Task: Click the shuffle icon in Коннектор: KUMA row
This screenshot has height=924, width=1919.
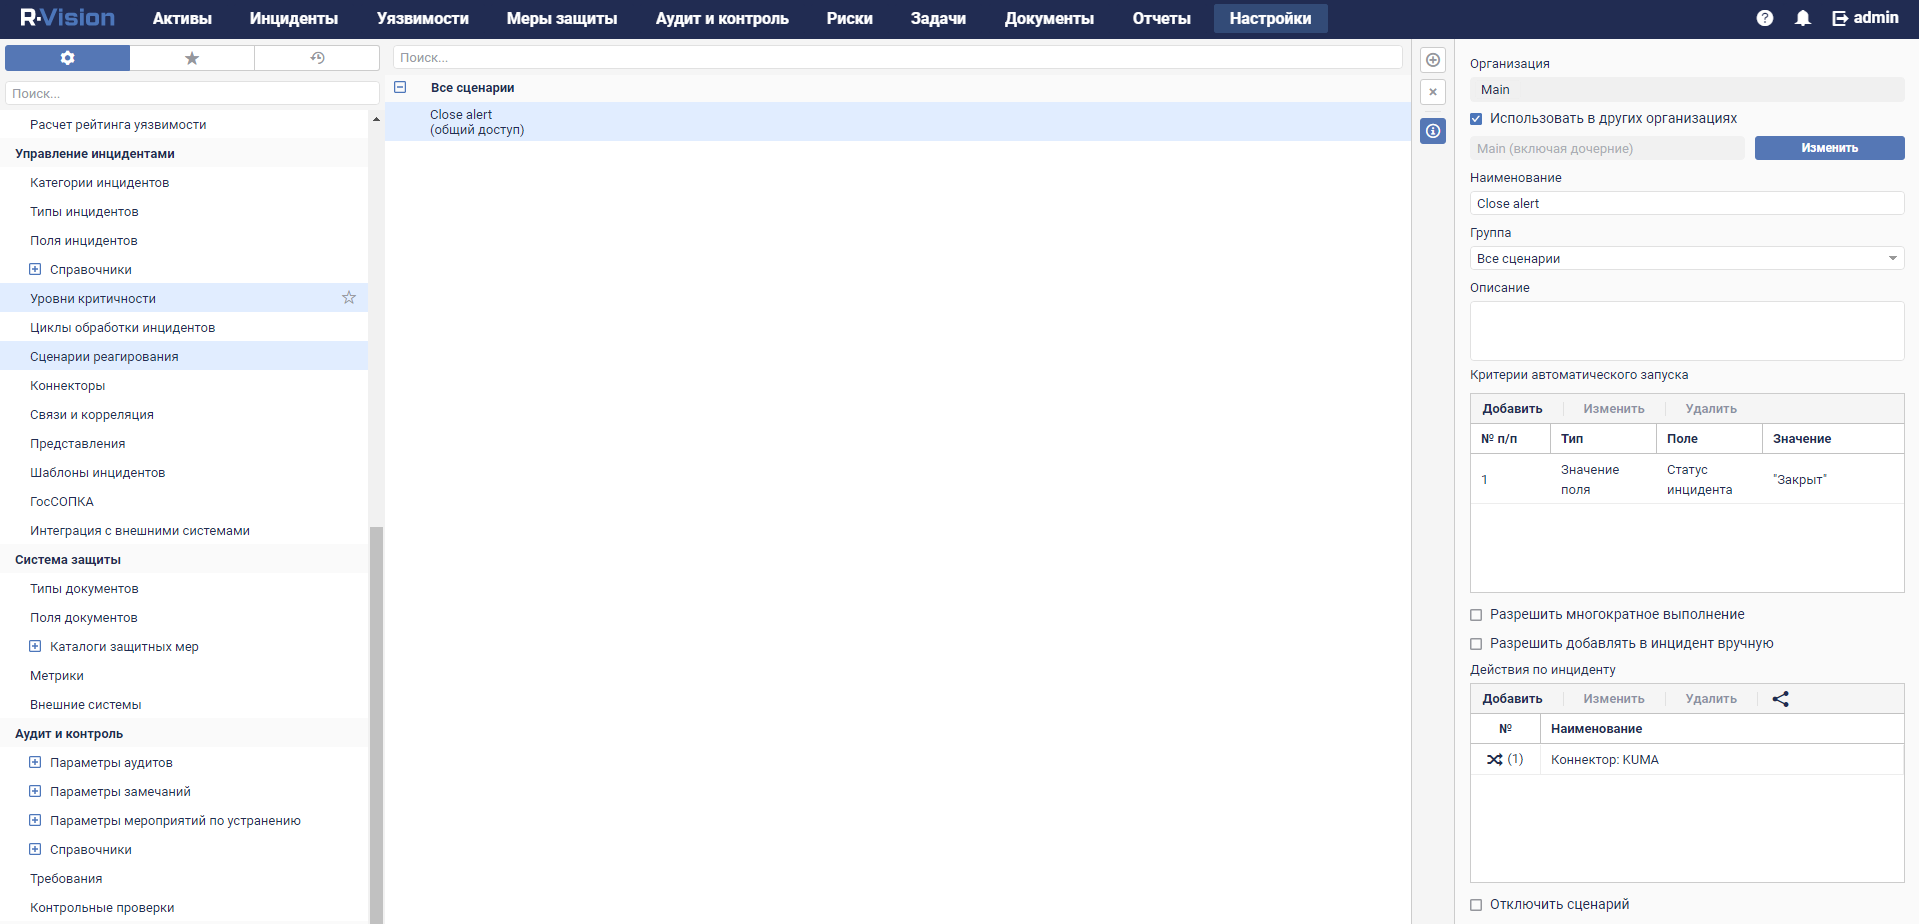Action: pos(1494,760)
